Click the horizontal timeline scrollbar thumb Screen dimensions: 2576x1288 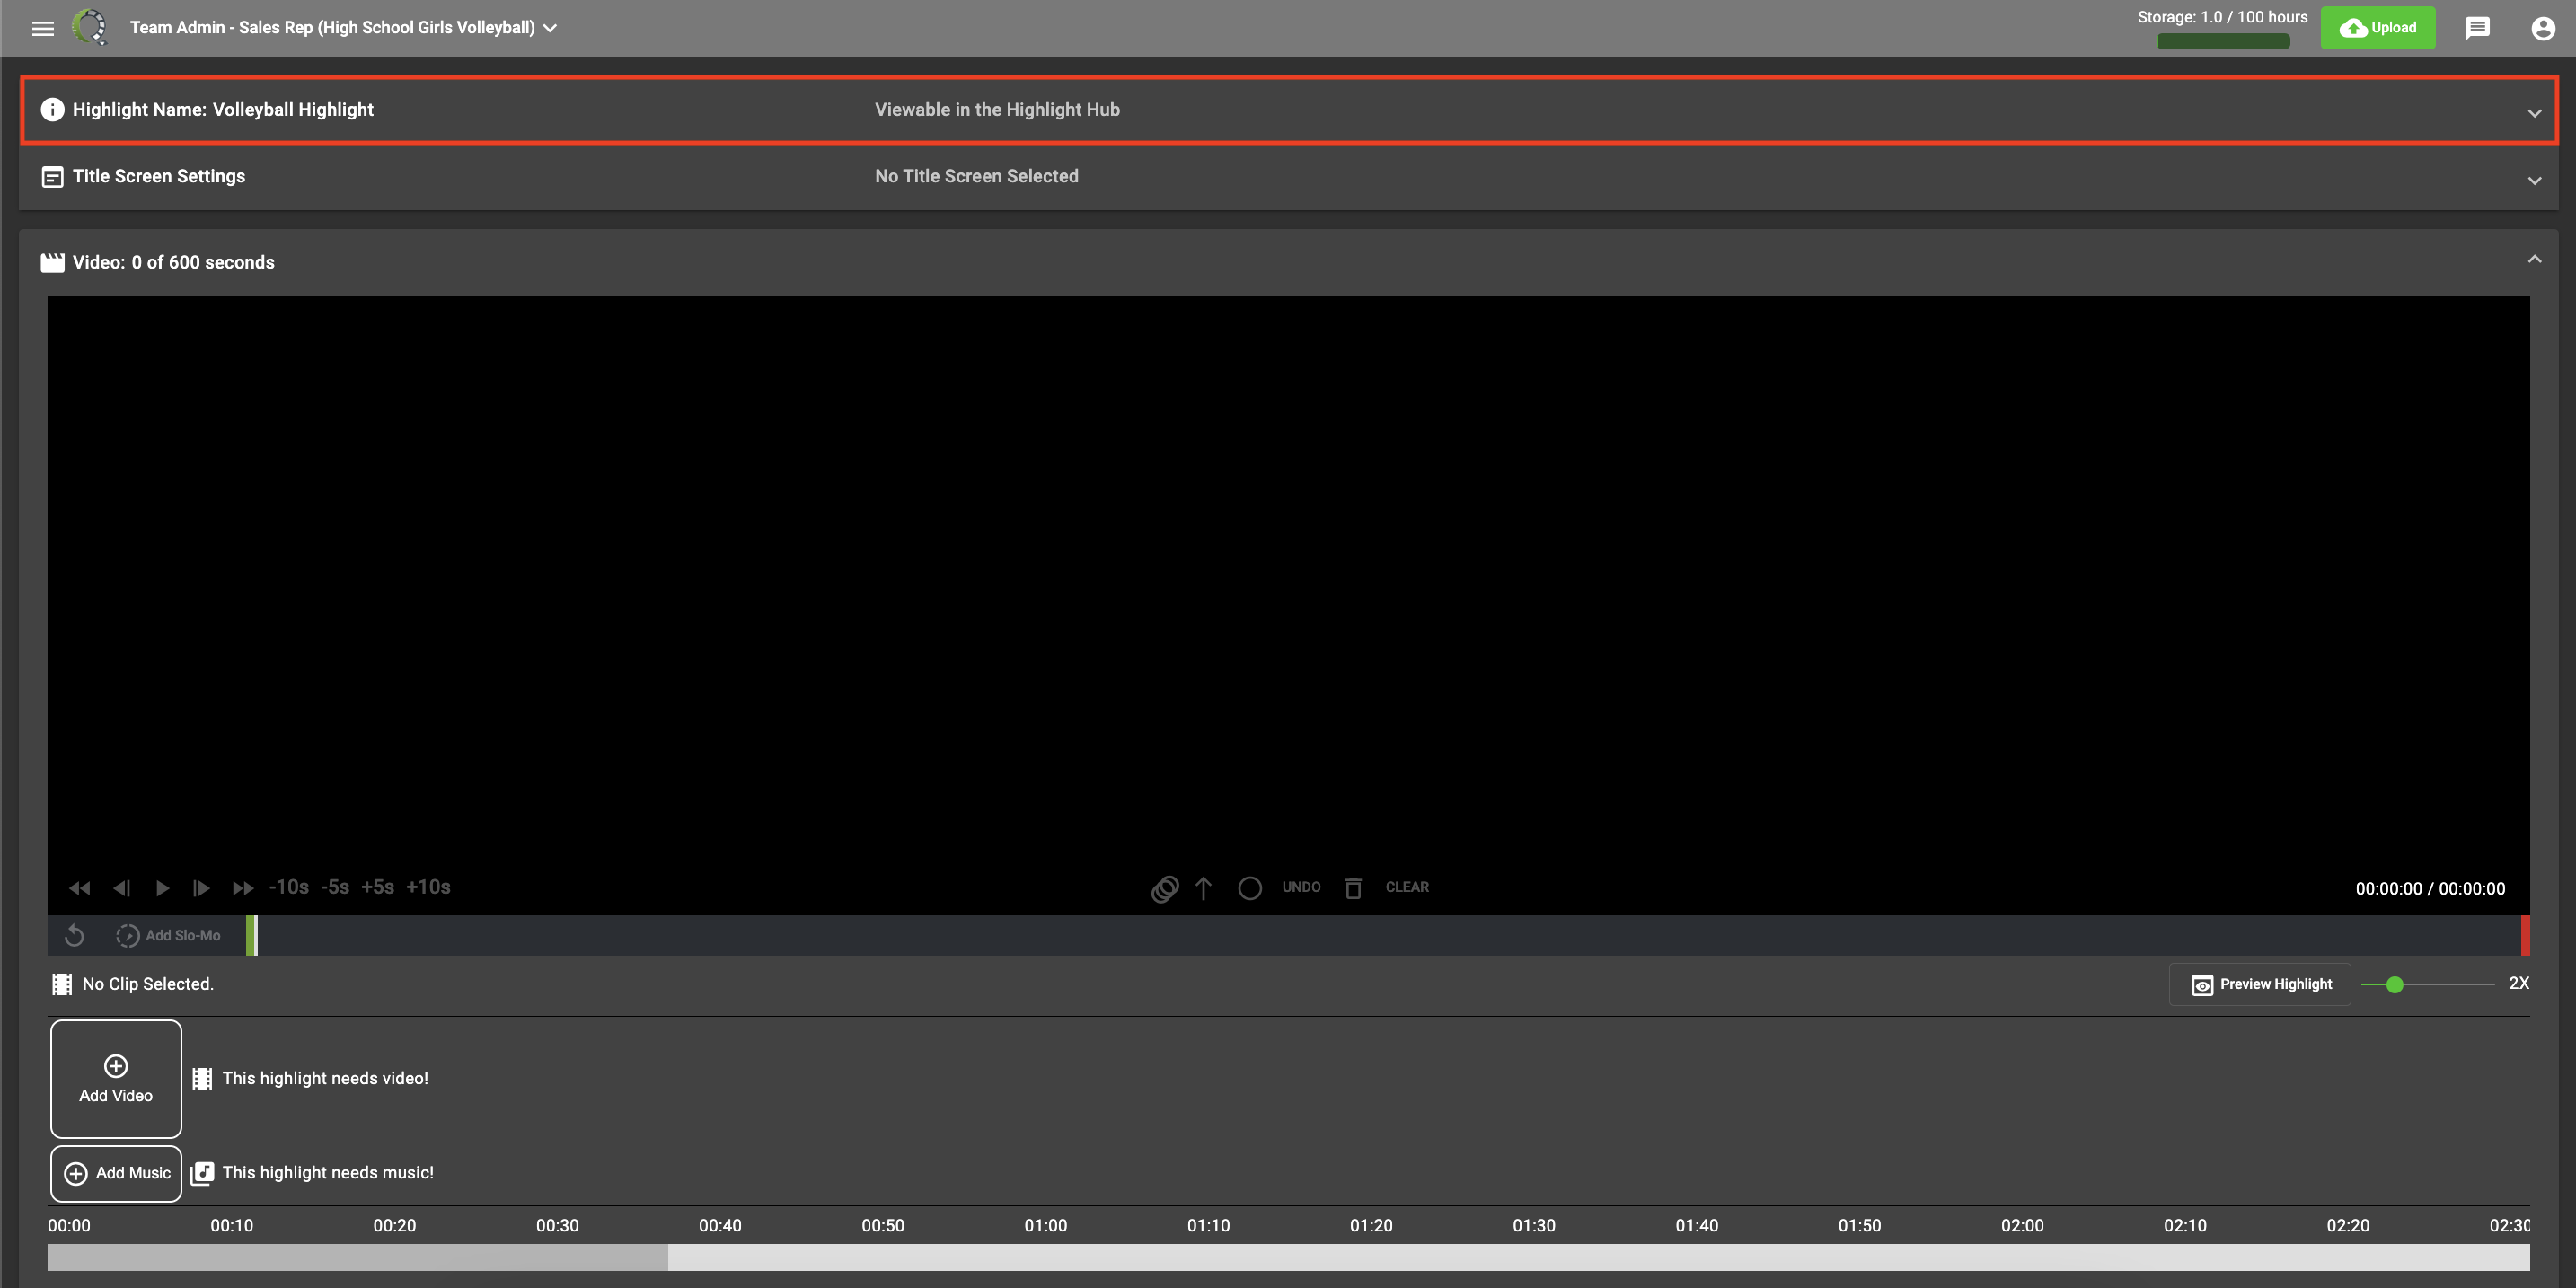click(358, 1257)
